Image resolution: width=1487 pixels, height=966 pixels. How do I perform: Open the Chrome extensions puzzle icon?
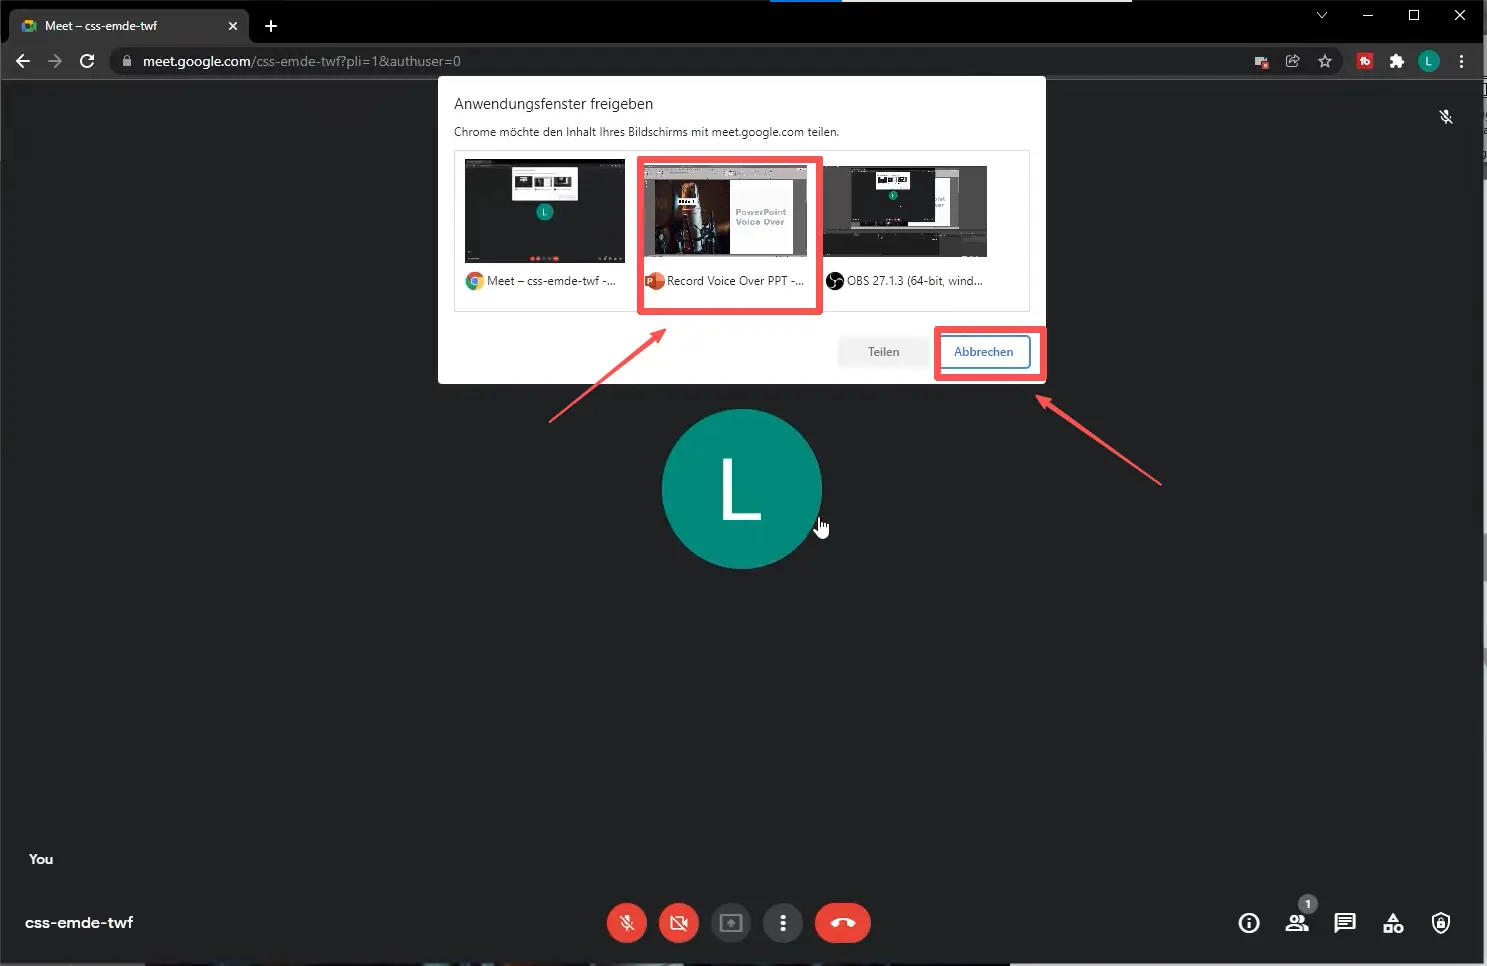[1397, 61]
